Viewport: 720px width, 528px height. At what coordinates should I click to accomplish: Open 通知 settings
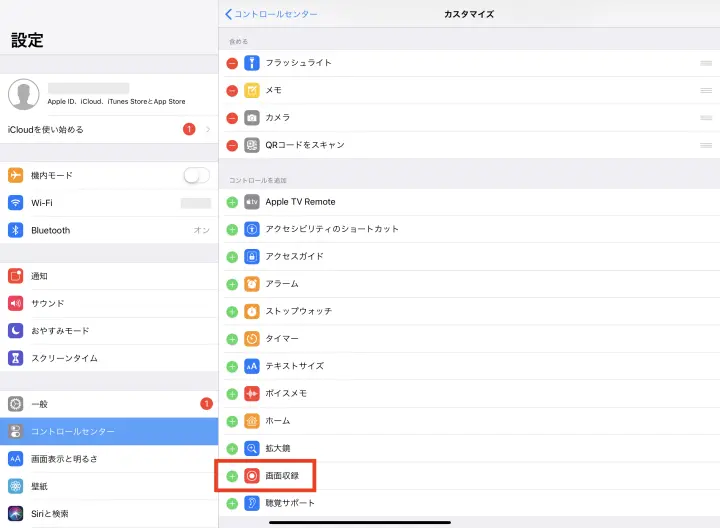[x=109, y=276]
